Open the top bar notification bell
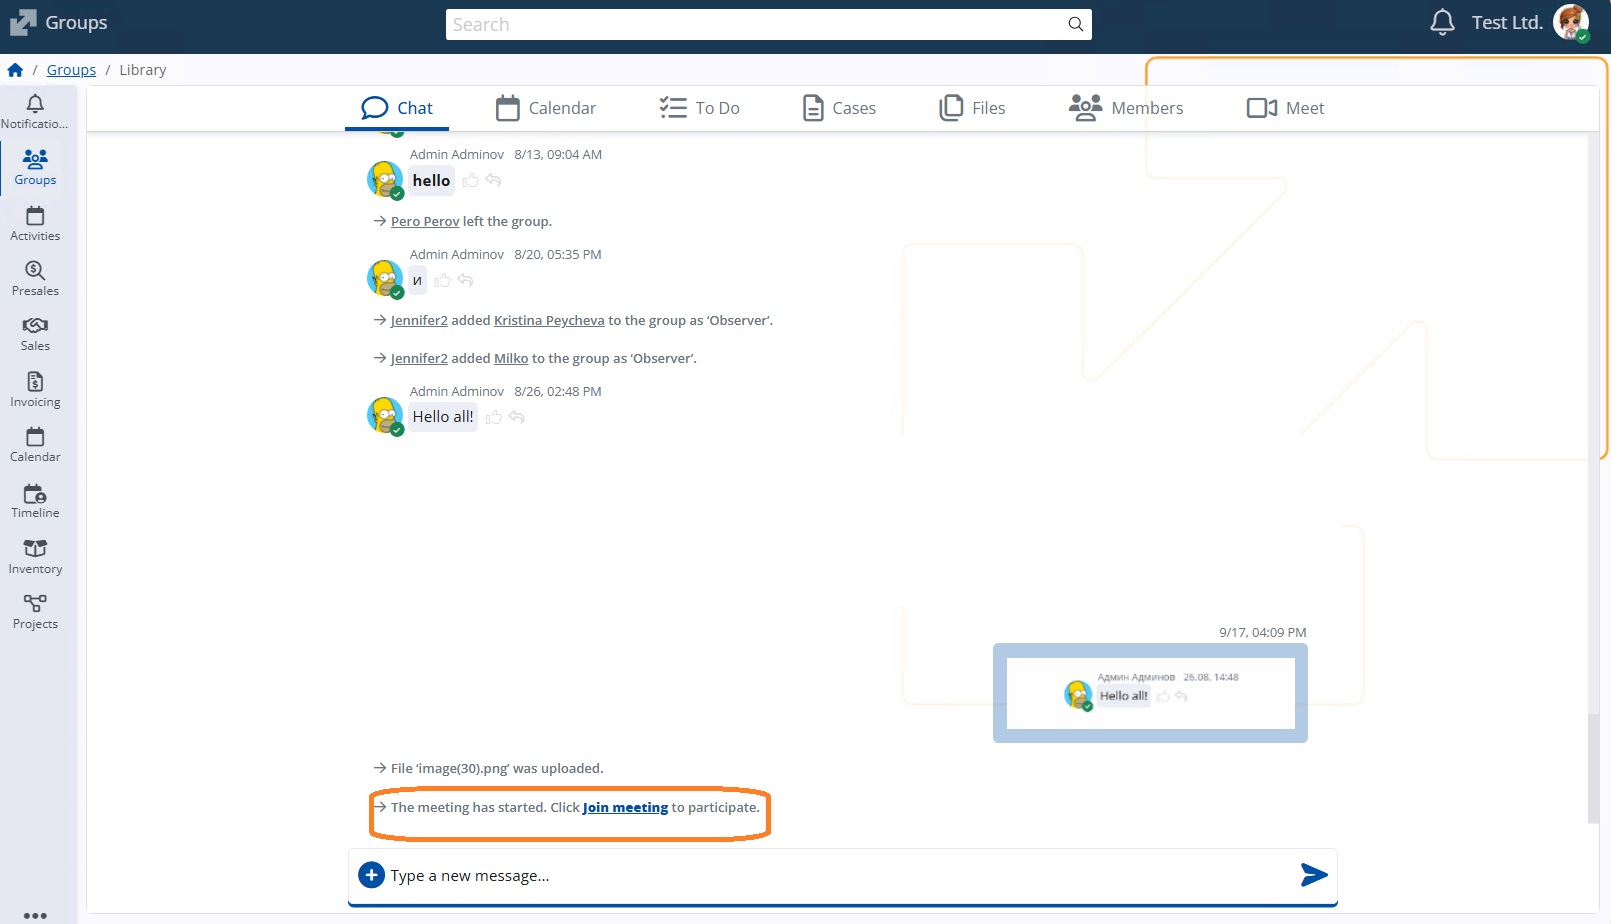Viewport: 1611px width, 924px height. pos(1442,22)
